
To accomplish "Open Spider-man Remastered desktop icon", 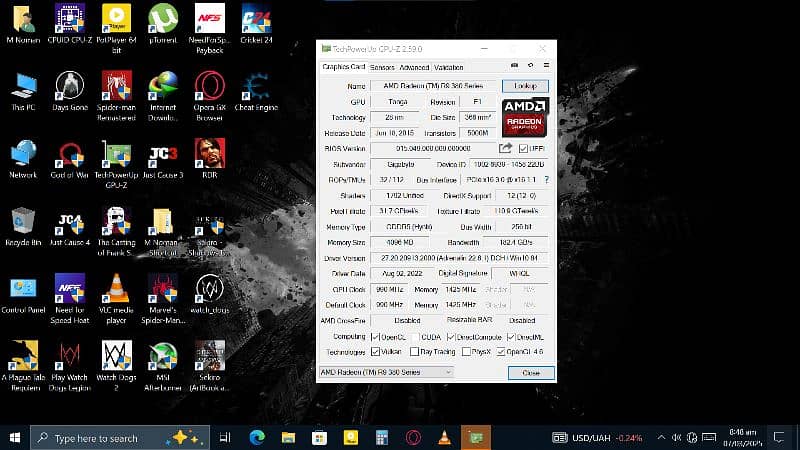I will point(116,96).
